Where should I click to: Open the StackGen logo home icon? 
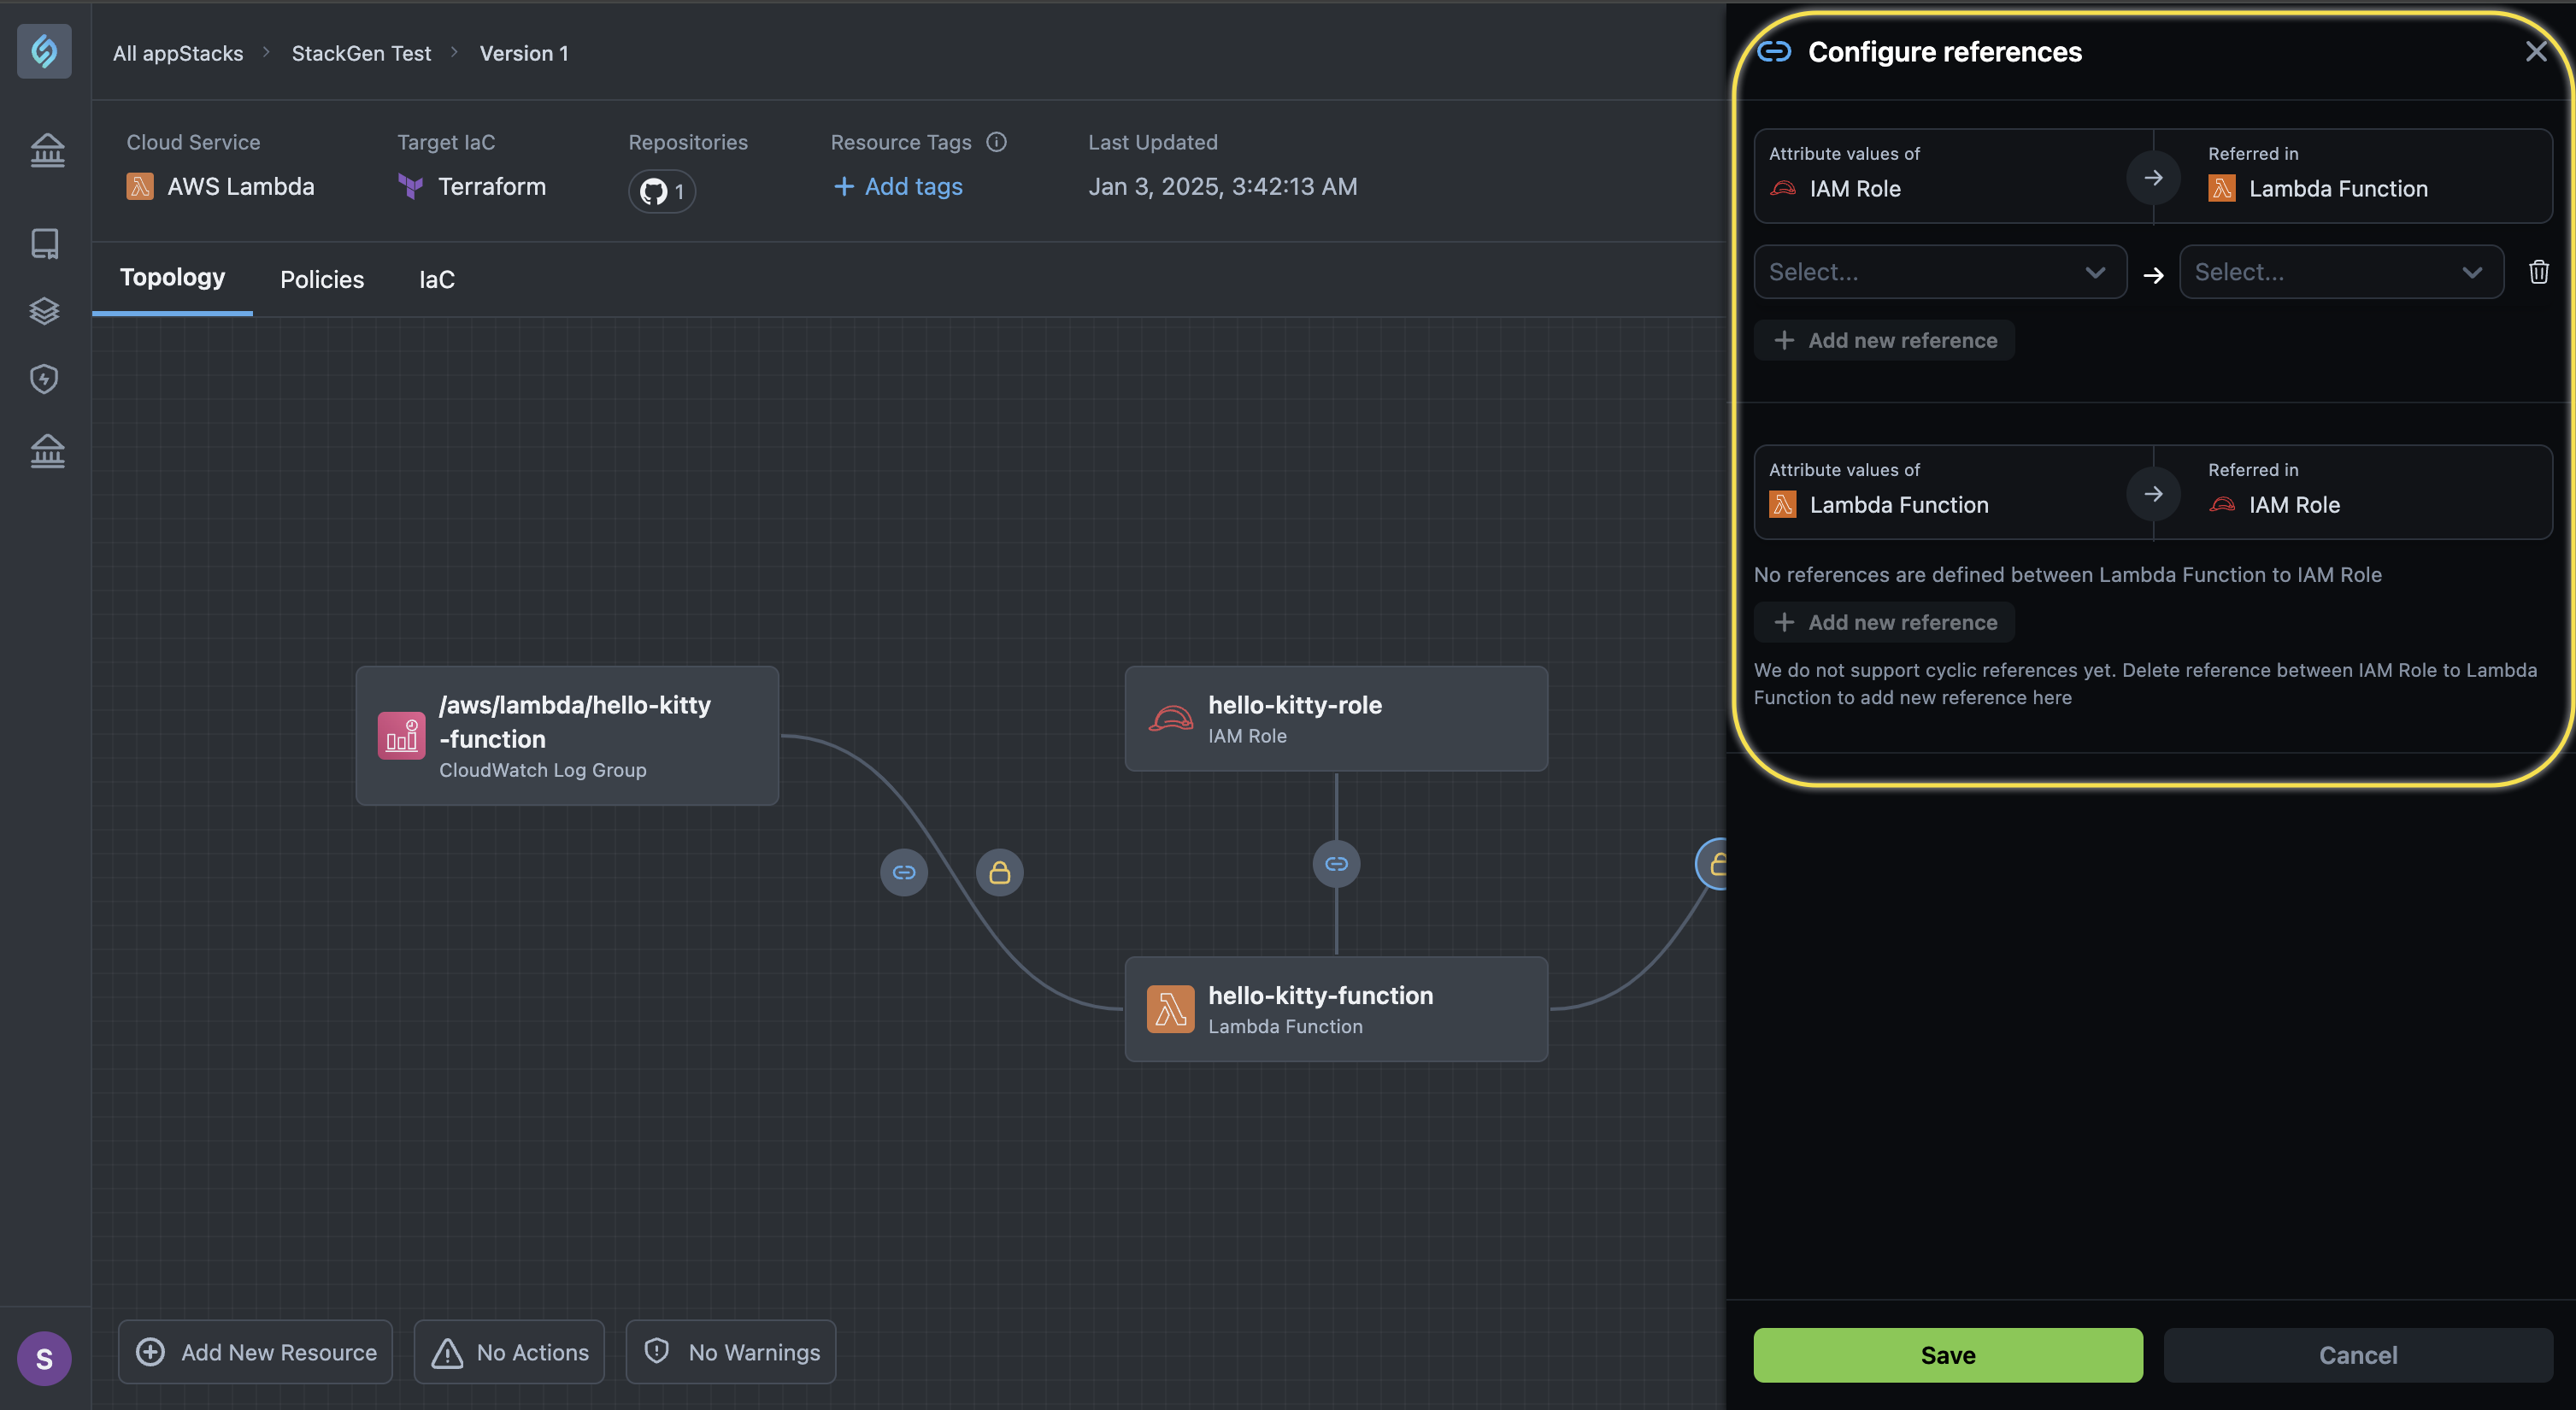pyautogui.click(x=44, y=51)
